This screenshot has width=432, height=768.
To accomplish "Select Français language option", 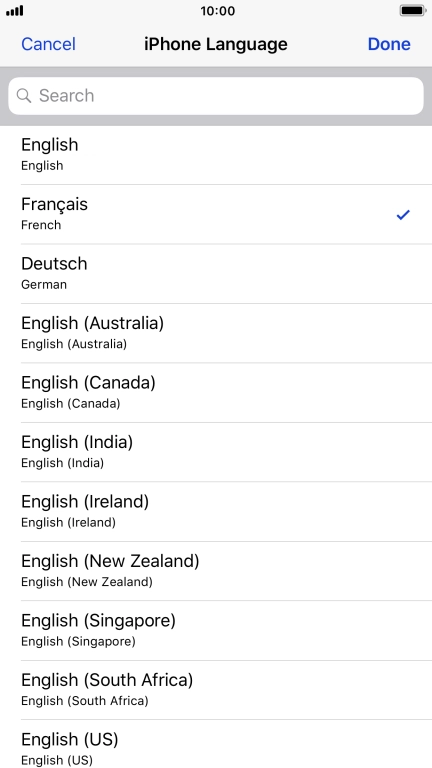I will pos(216,215).
